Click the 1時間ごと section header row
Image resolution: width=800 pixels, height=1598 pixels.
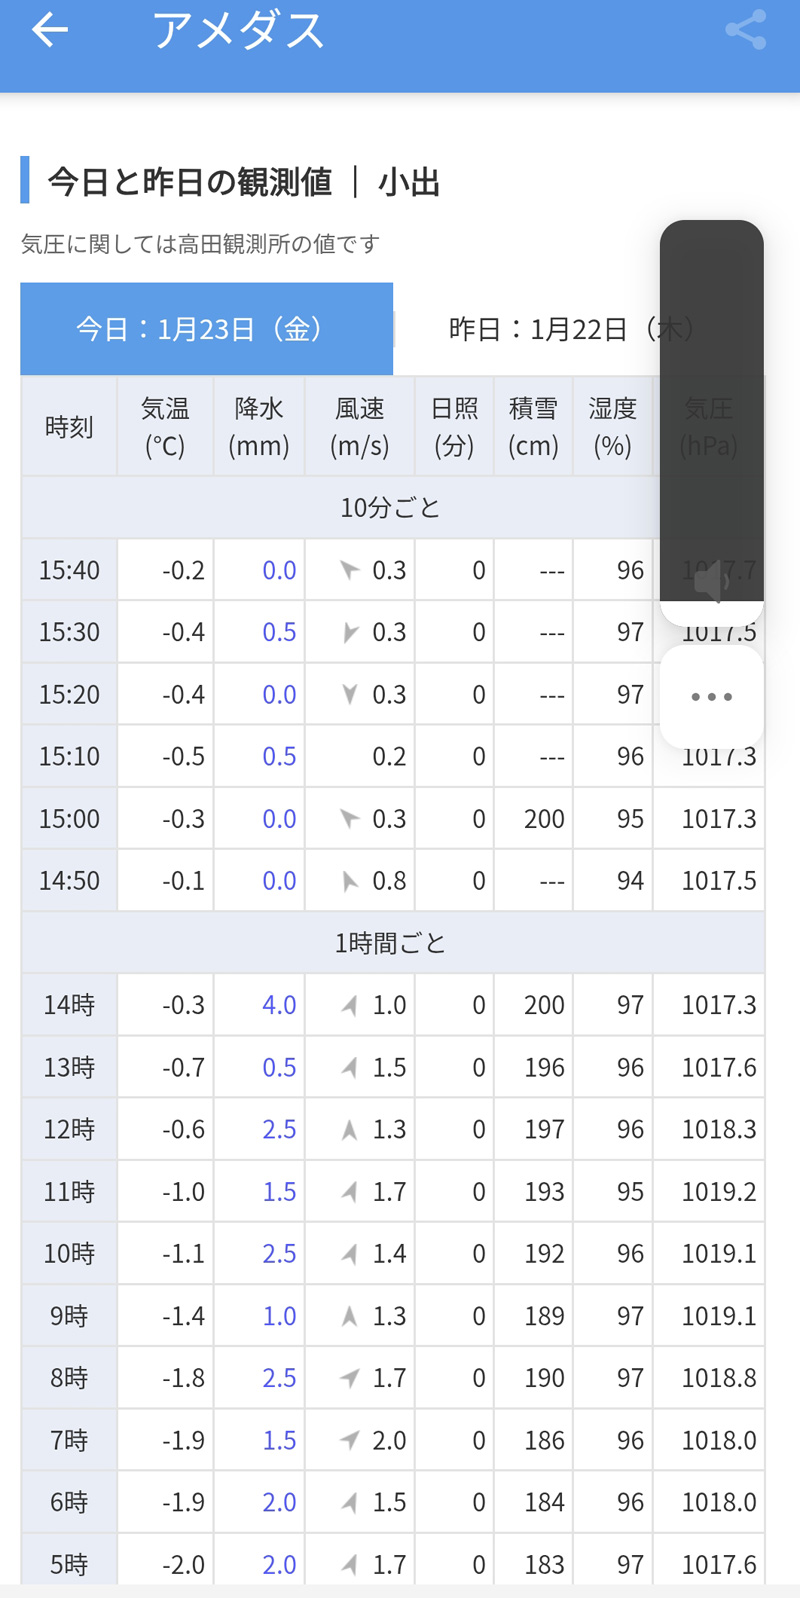coord(390,943)
